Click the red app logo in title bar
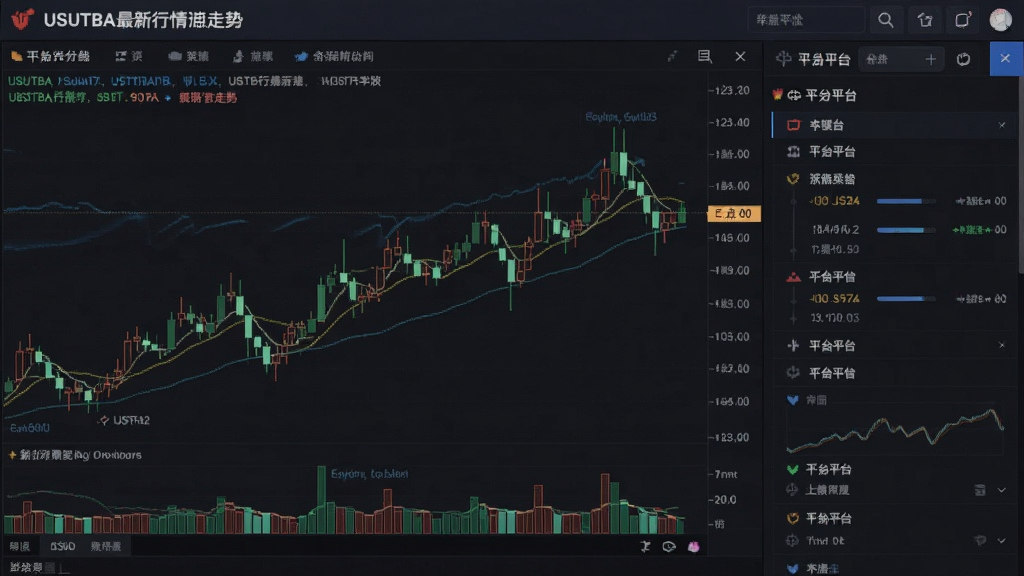Viewport: 1024px width, 576px height. click(22, 19)
